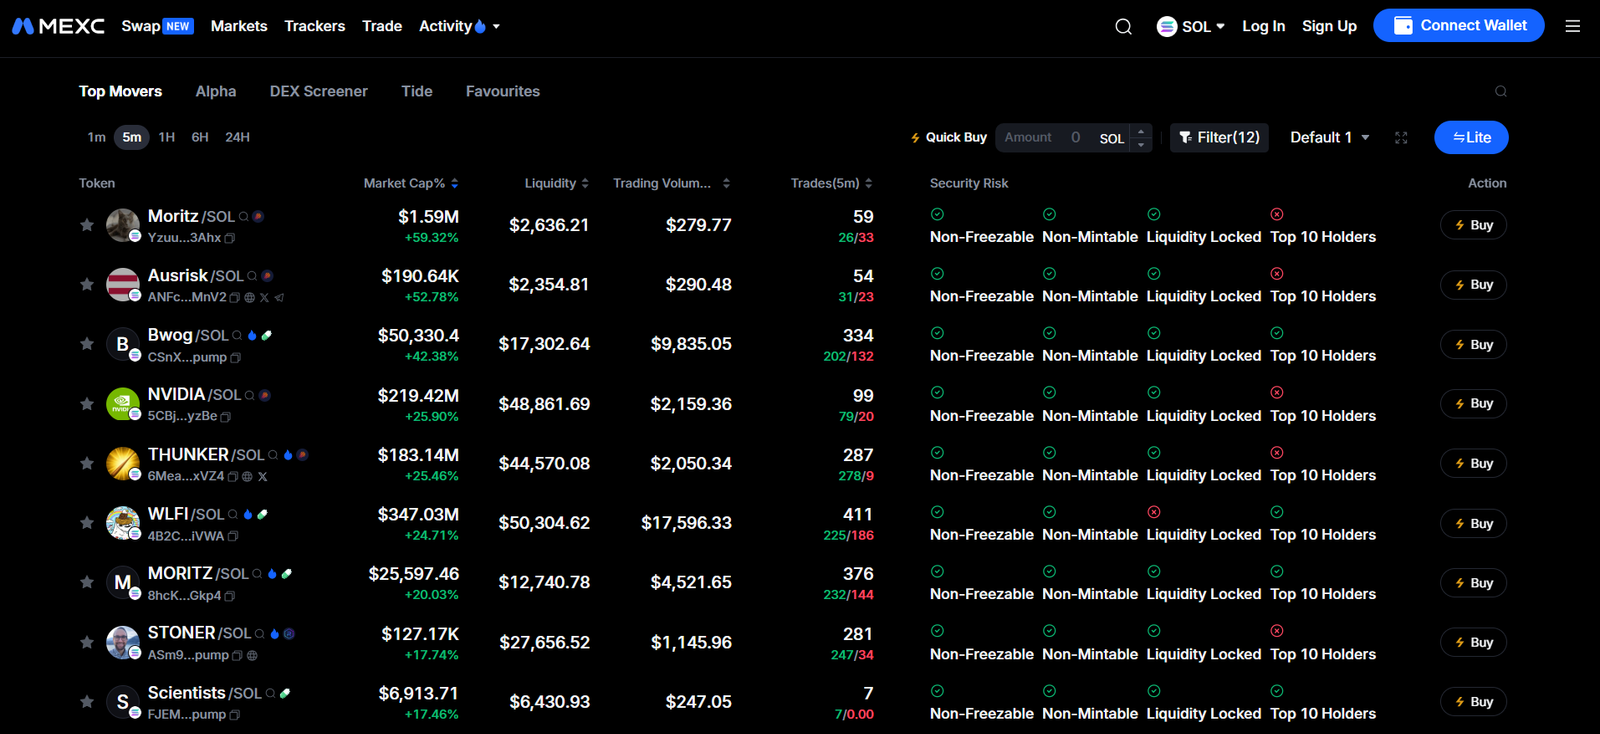1600x734 pixels.
Task: Expand the Default 1 dropdown
Action: click(1329, 137)
